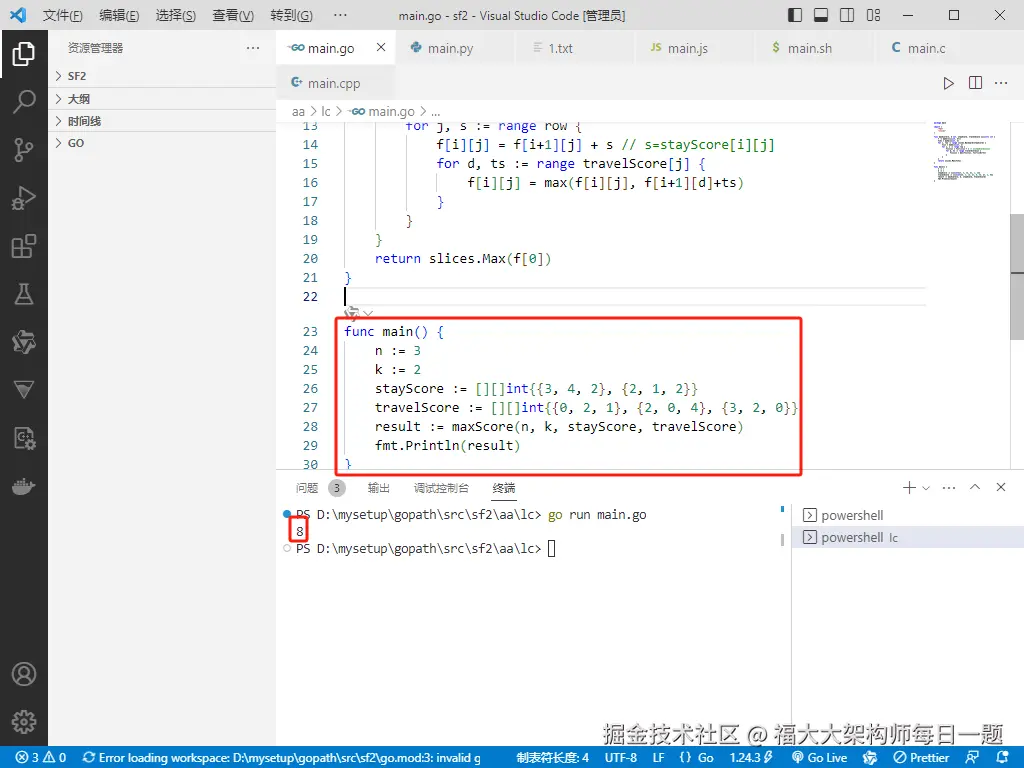Viewport: 1024px width, 768px height.
Task: Expand the GO section in Explorer
Action: coord(162,143)
